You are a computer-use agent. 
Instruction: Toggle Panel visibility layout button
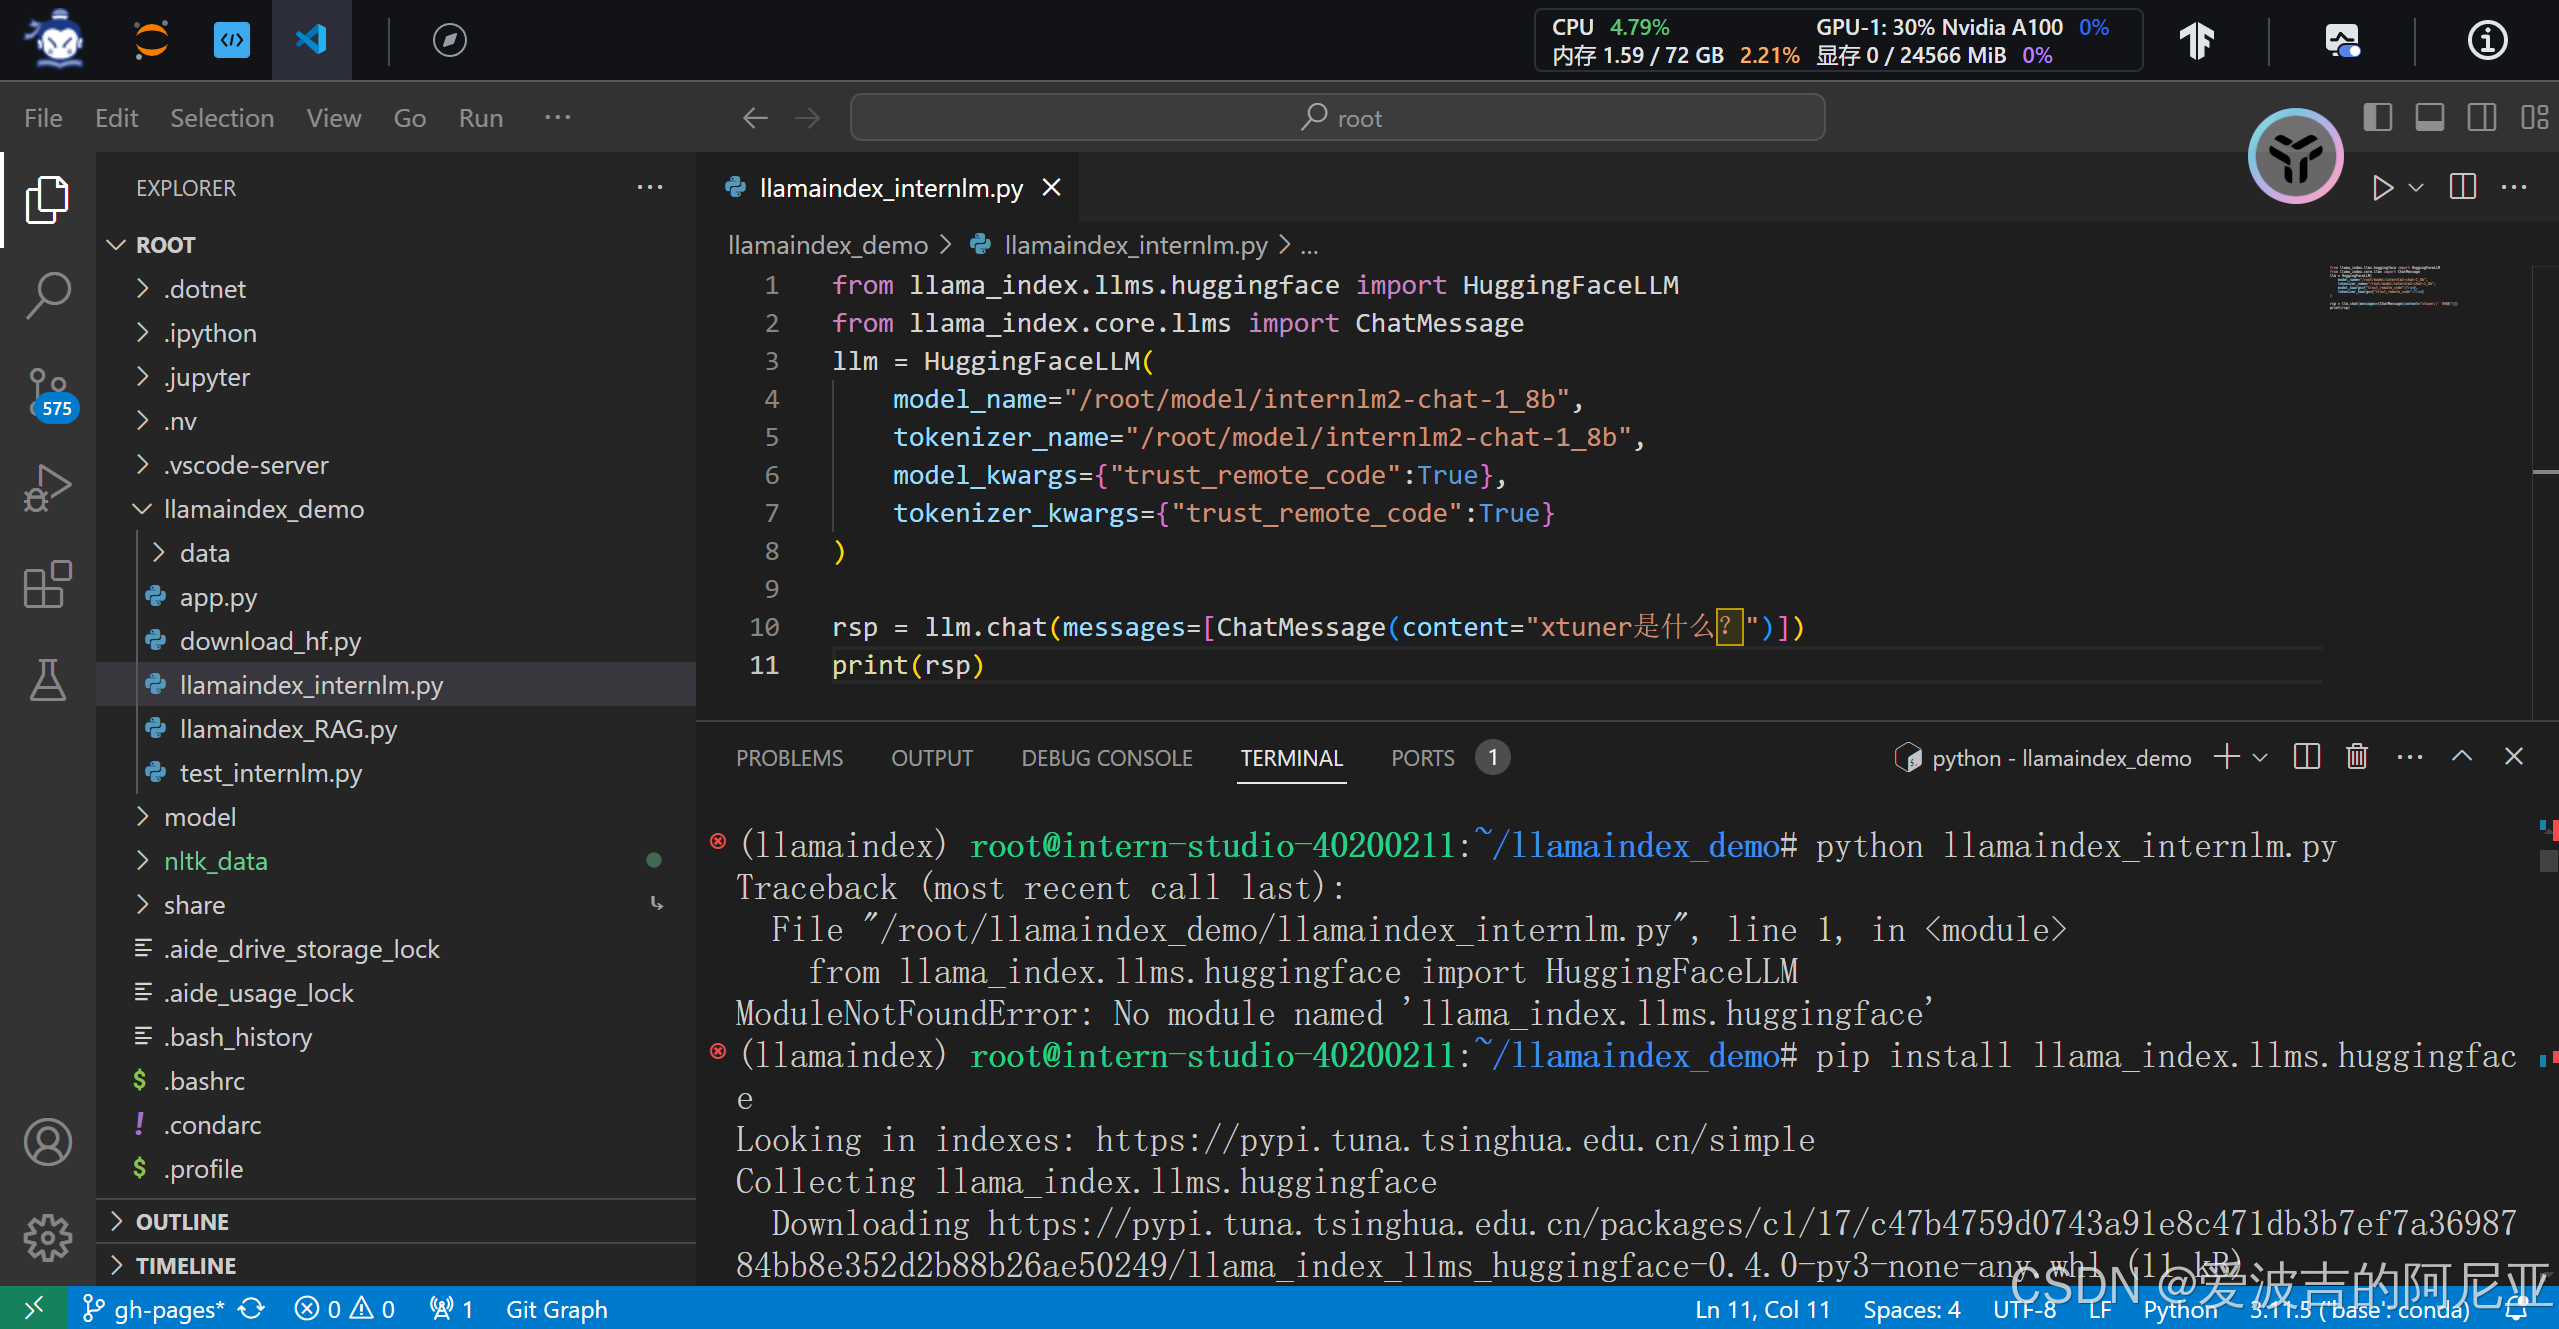coord(2429,118)
